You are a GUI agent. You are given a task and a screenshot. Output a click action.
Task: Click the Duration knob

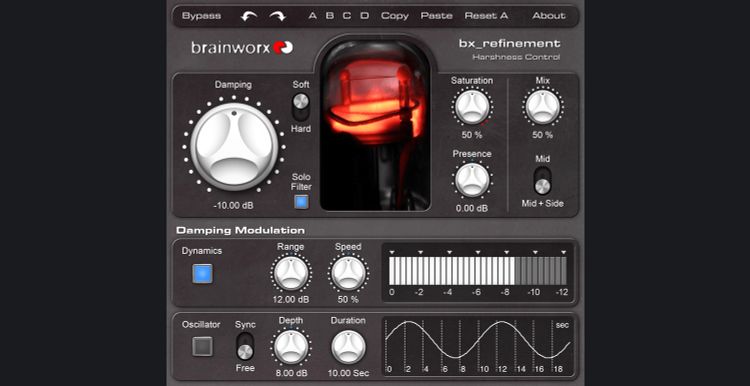pyautogui.click(x=348, y=347)
